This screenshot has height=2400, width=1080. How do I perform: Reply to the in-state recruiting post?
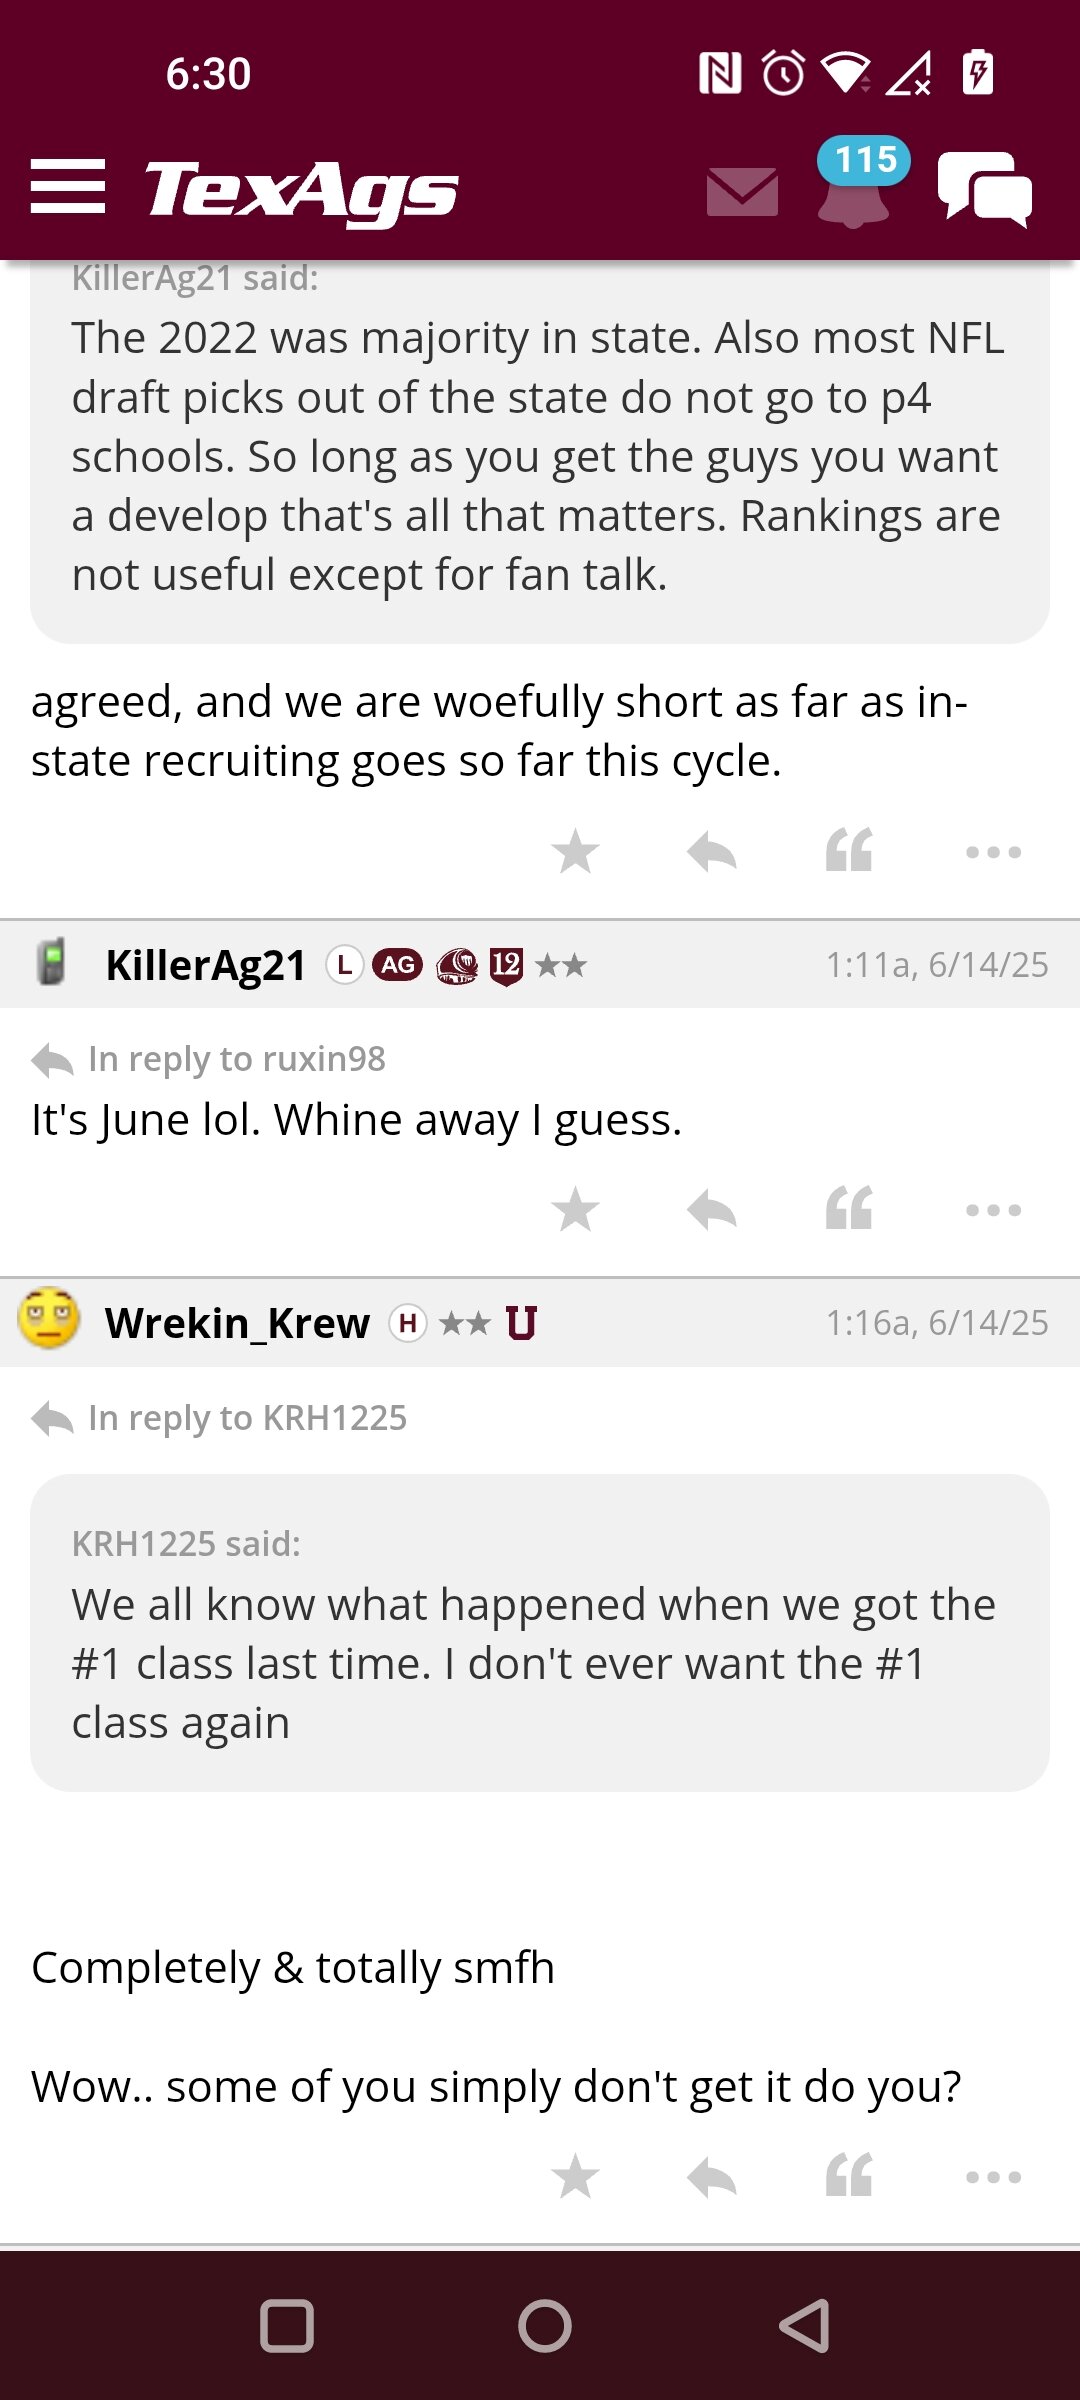click(712, 852)
